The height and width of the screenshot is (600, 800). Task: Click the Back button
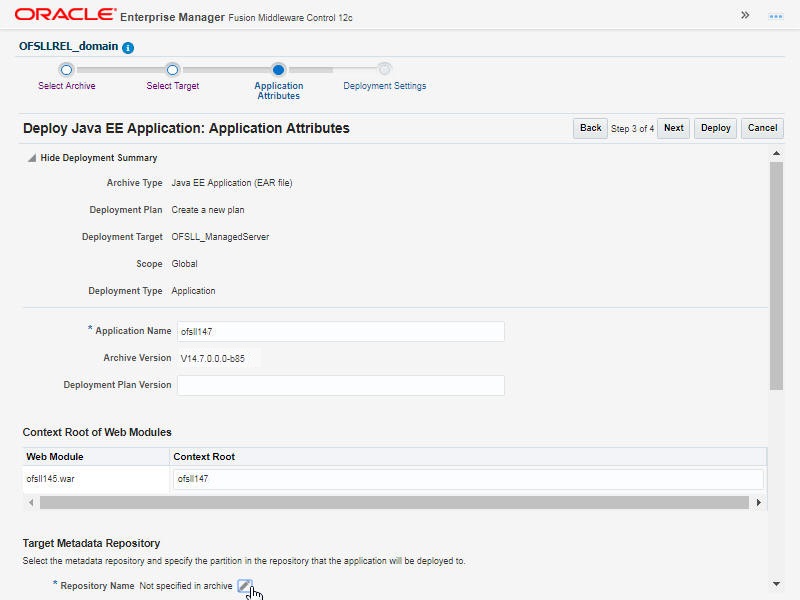[x=590, y=128]
